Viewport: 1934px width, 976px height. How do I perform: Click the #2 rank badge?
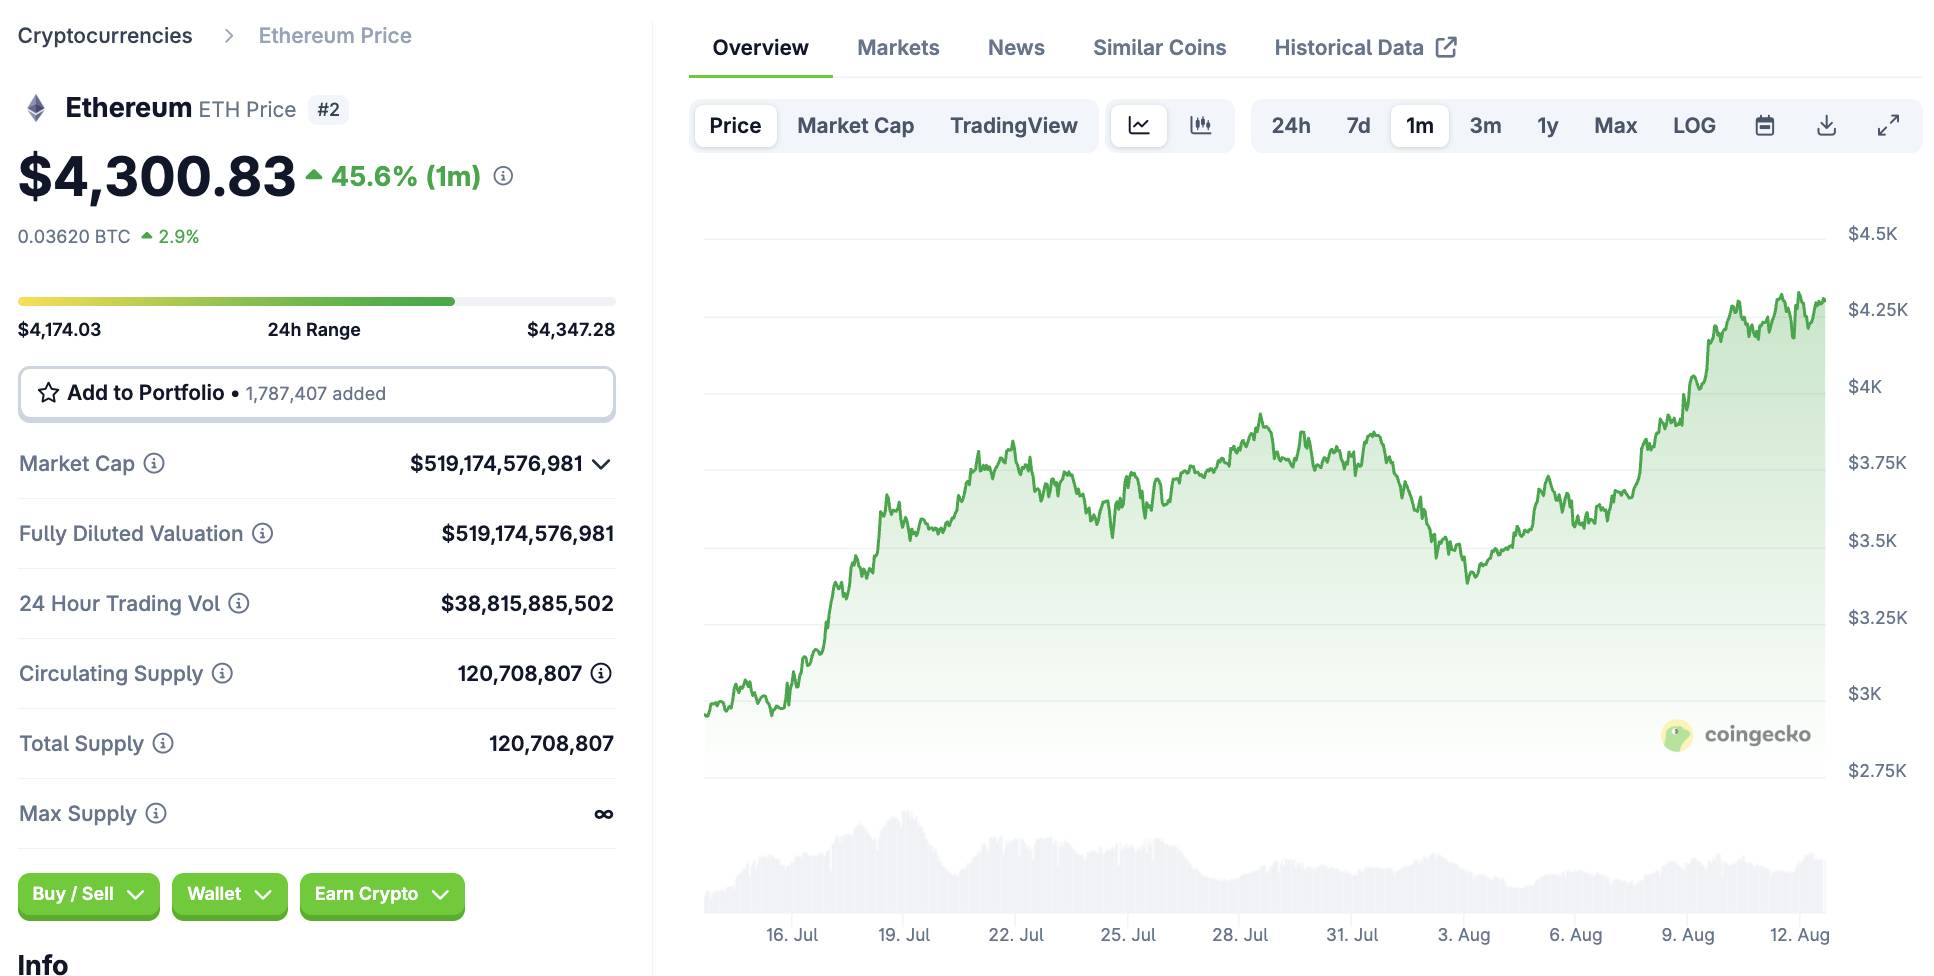[x=328, y=109]
